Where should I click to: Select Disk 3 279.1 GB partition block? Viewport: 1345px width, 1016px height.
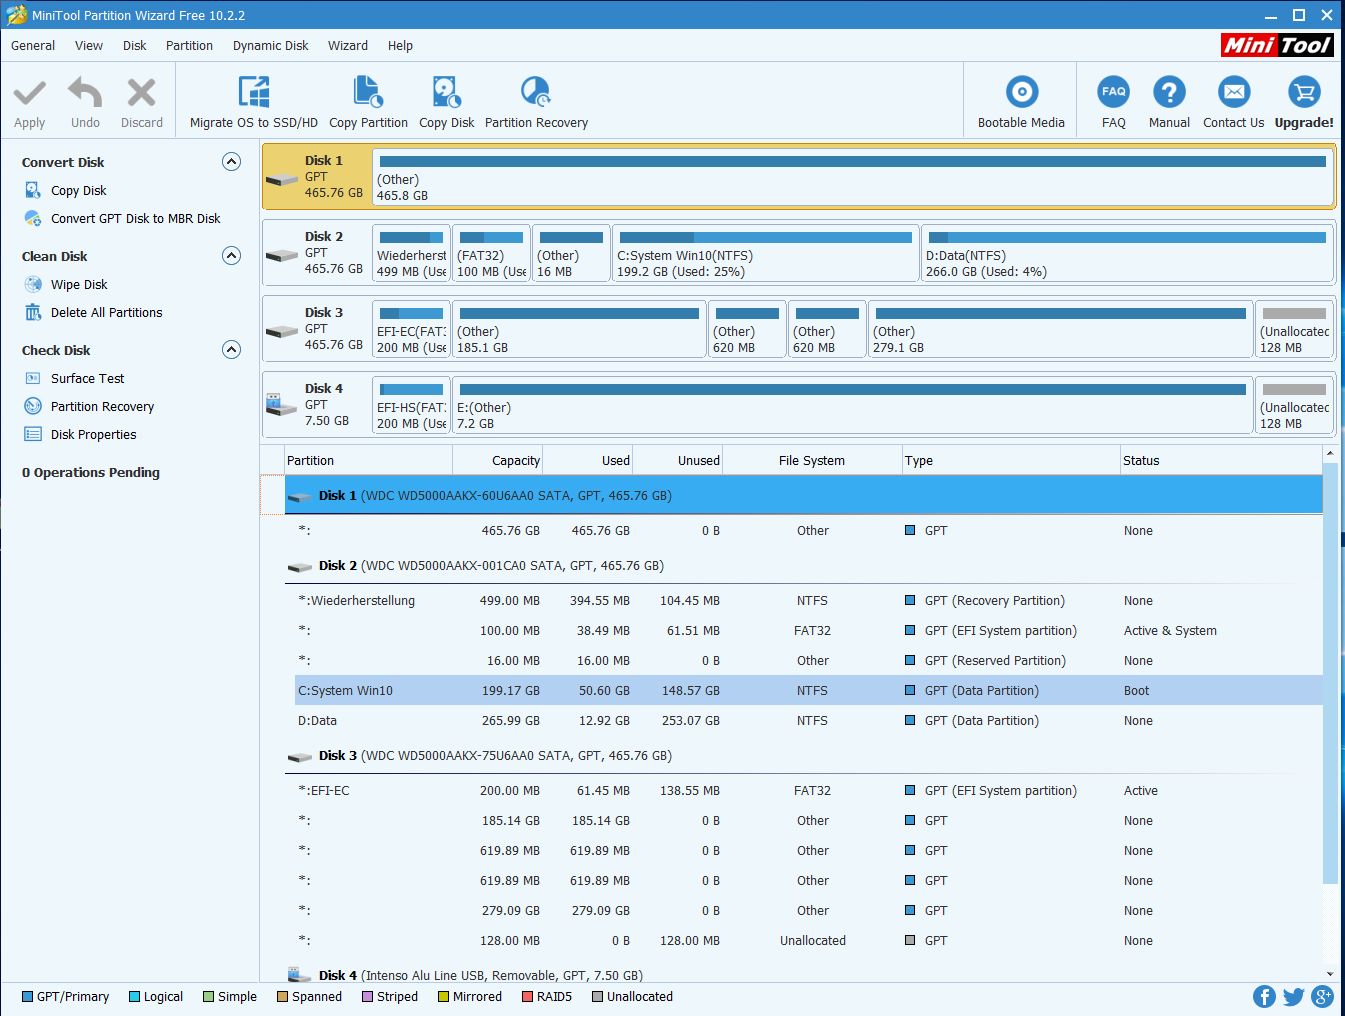pyautogui.click(x=1060, y=328)
